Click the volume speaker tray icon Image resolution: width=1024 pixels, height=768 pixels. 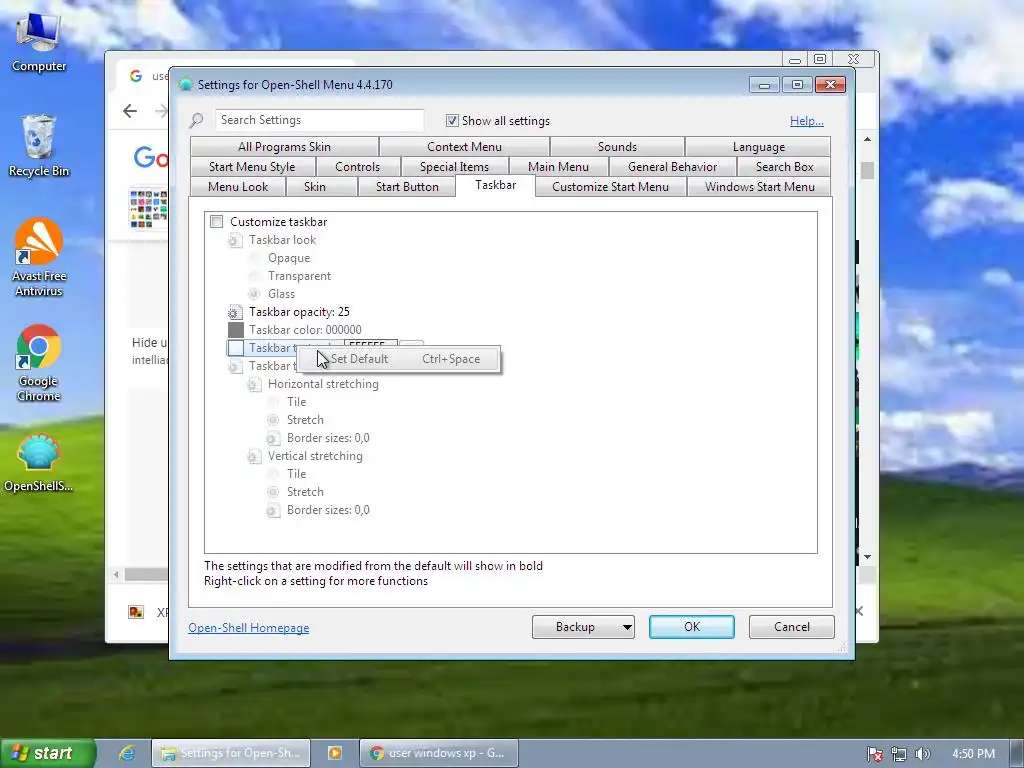922,754
